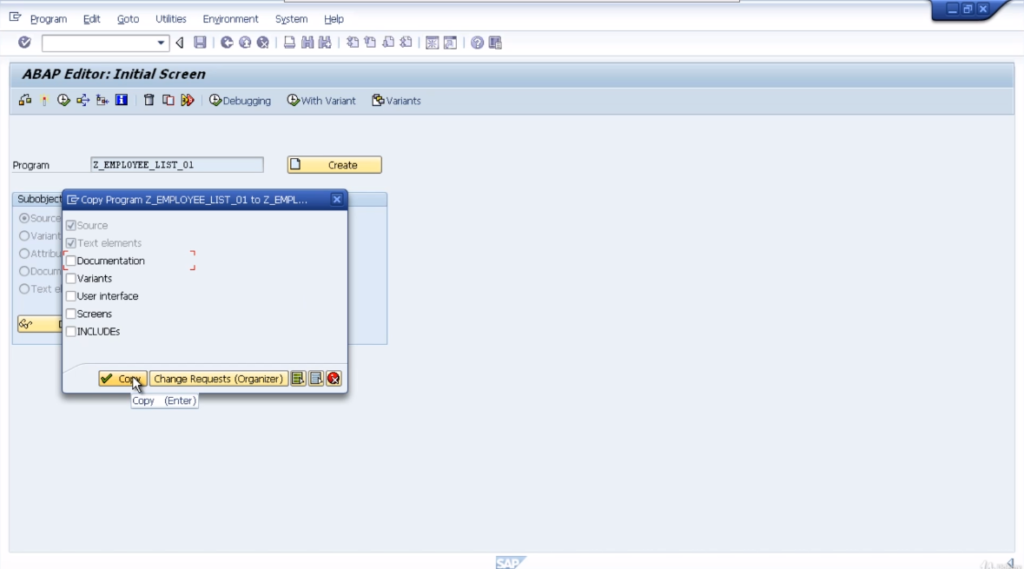Click the red Cancel icon in the Copy dialog
Screen dimensions: 1024x569
point(334,378)
